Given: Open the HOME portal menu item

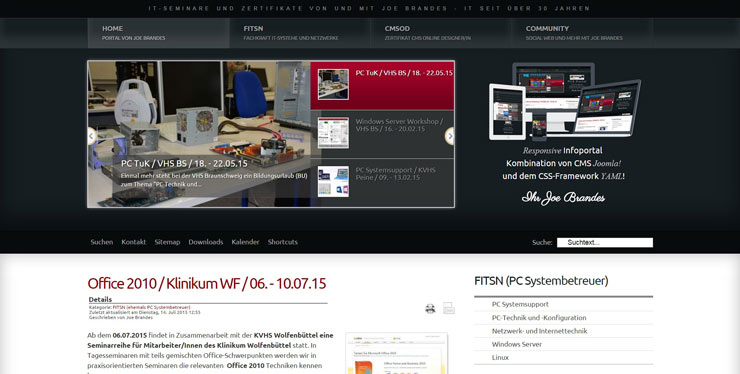Looking at the screenshot, I should 159,33.
